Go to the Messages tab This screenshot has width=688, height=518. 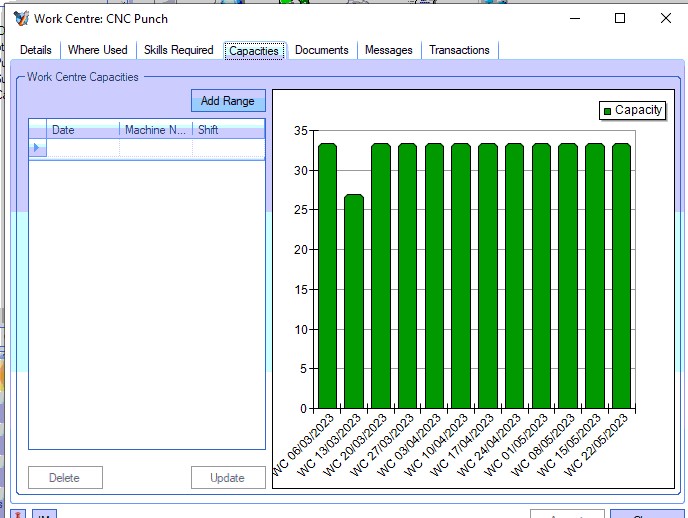click(x=389, y=50)
